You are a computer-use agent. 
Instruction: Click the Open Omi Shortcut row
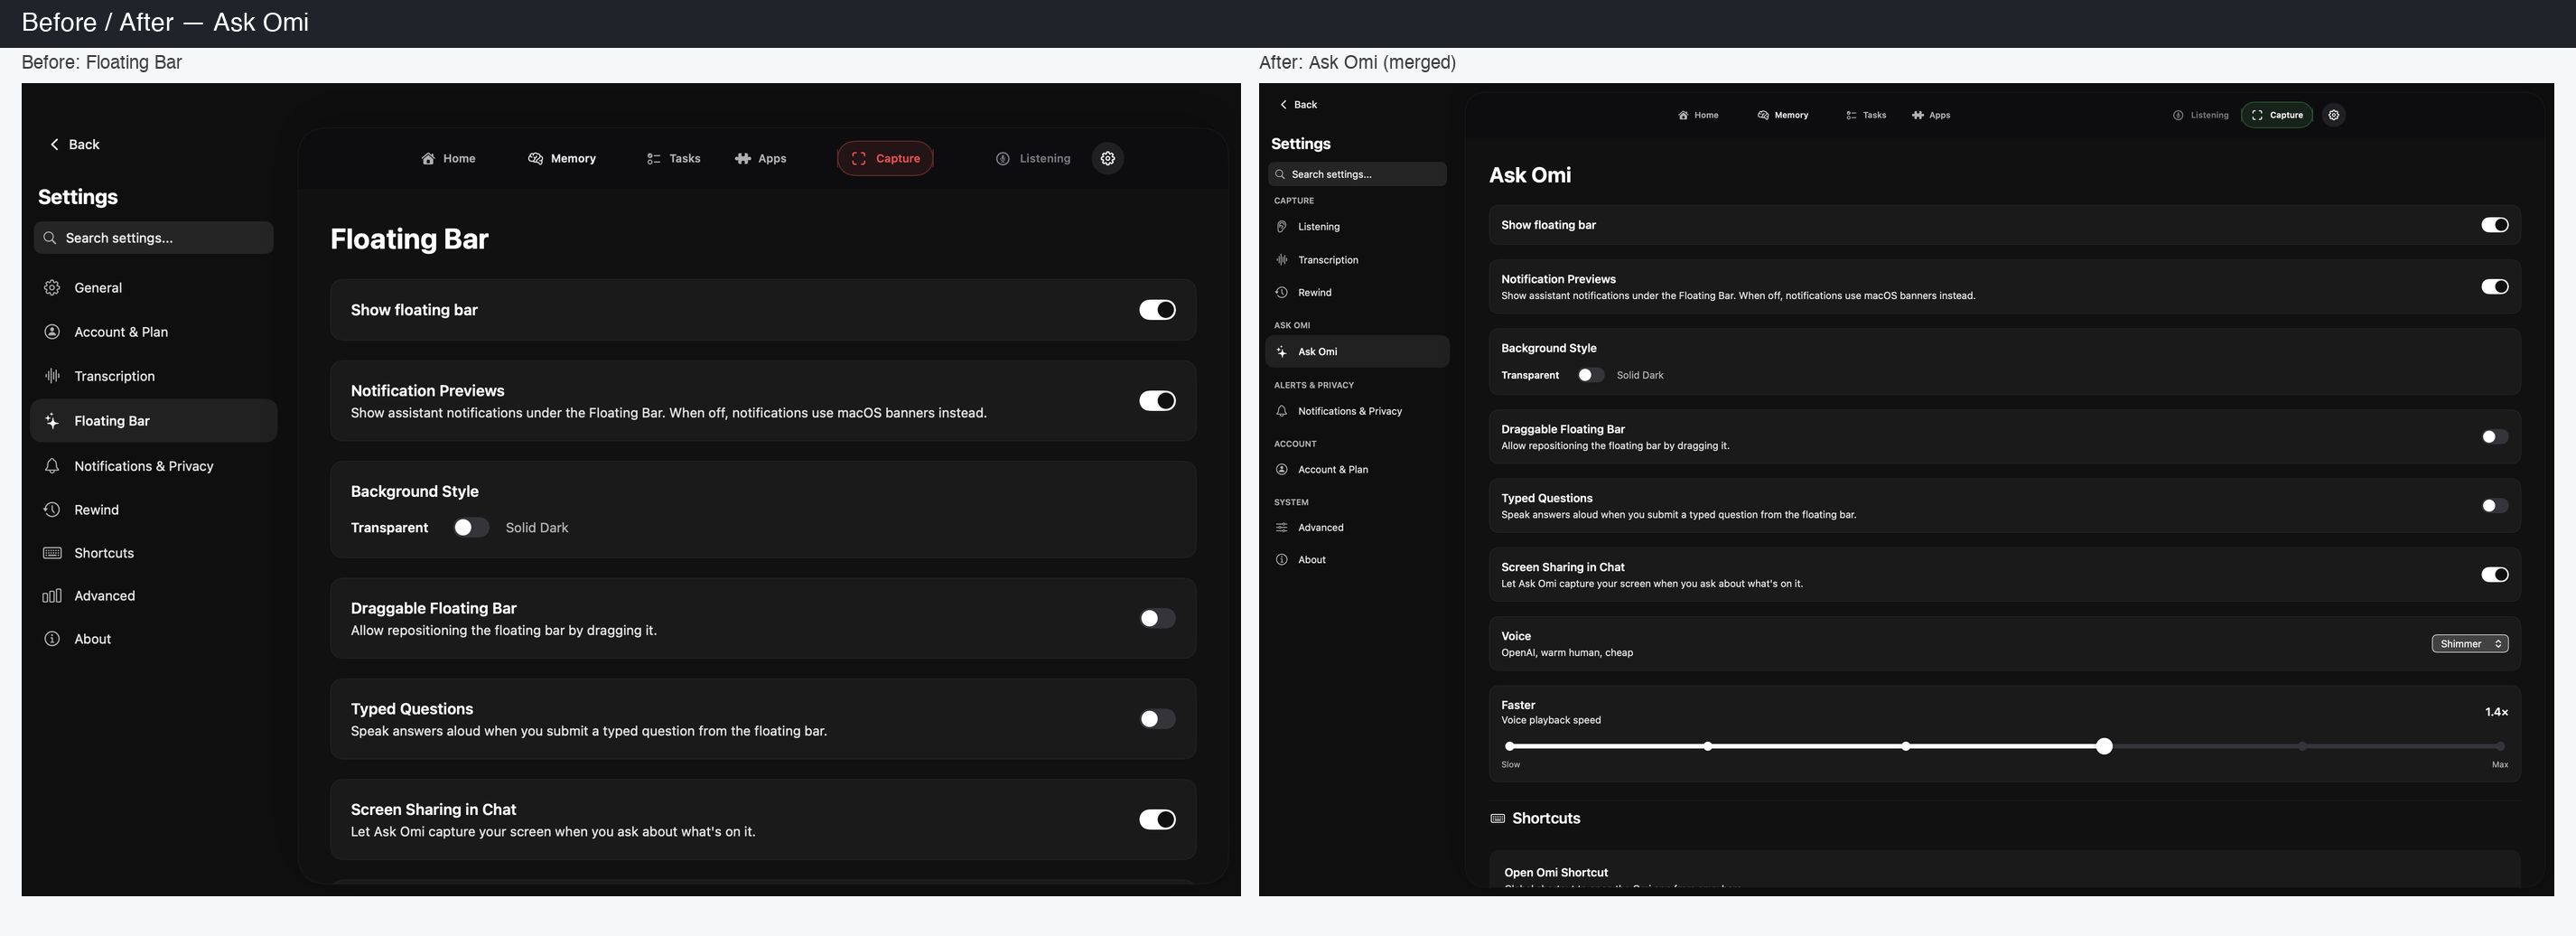coord(2004,870)
